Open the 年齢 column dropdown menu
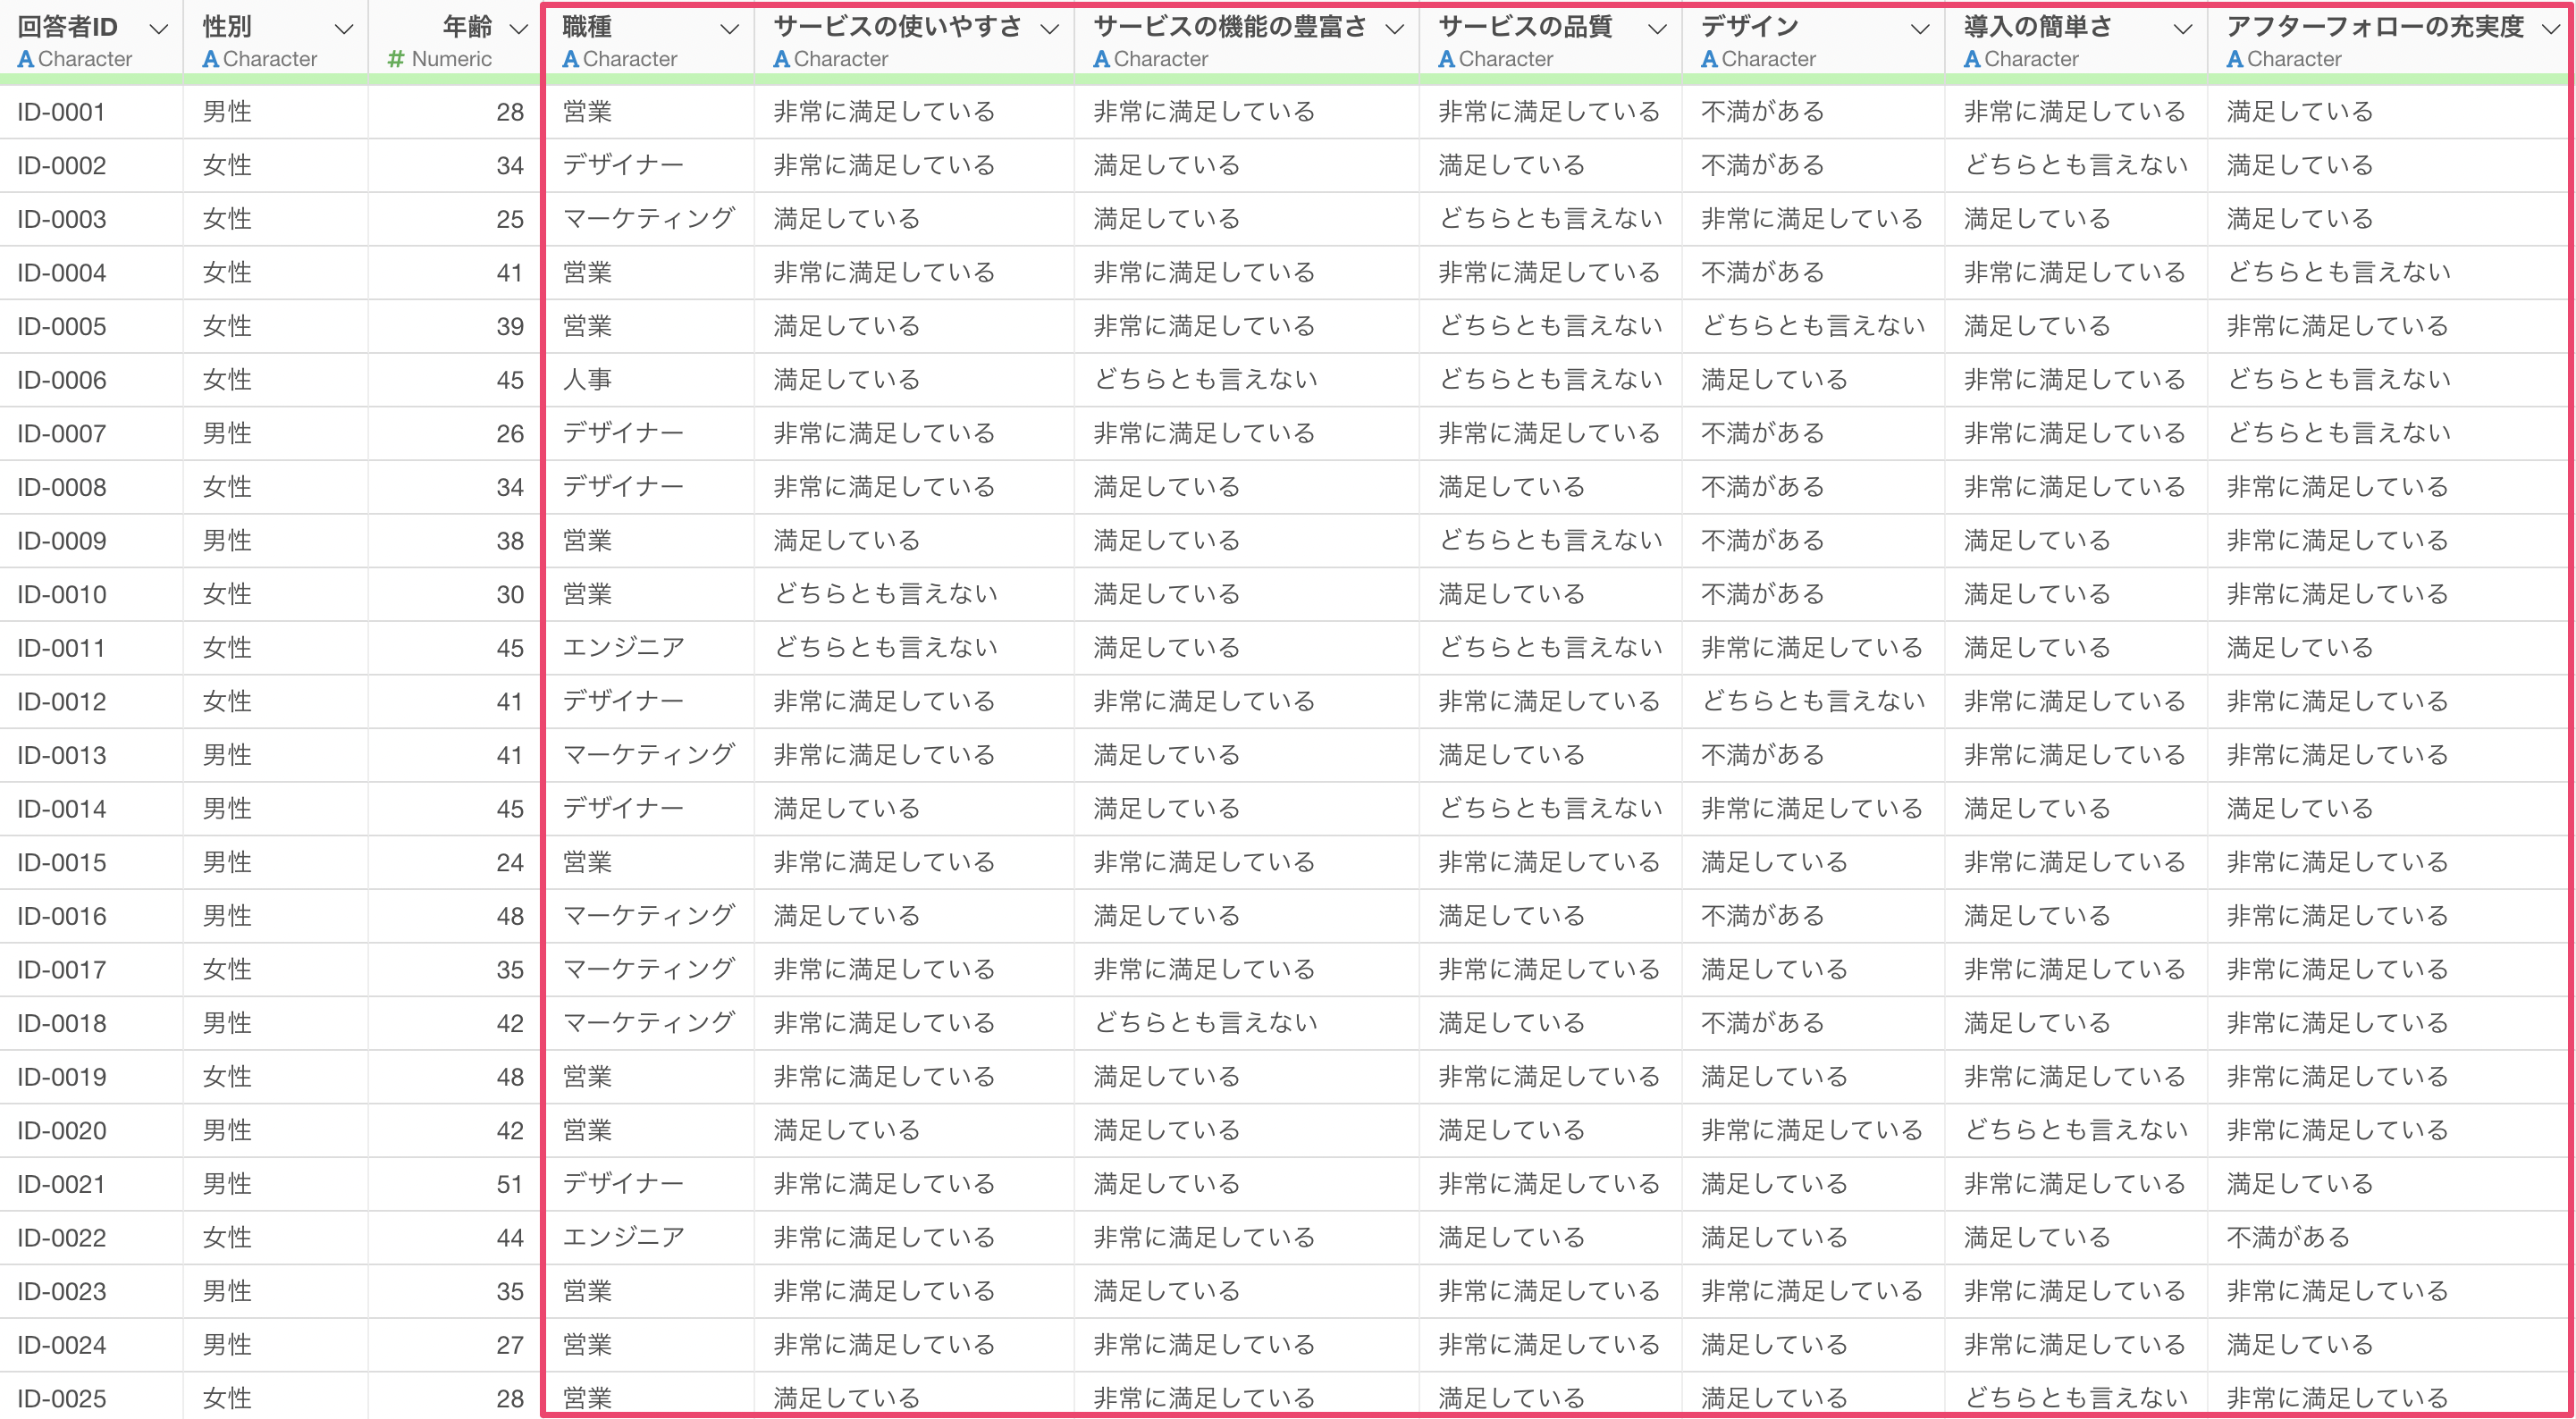This screenshot has height=1419, width=2576. (519, 29)
